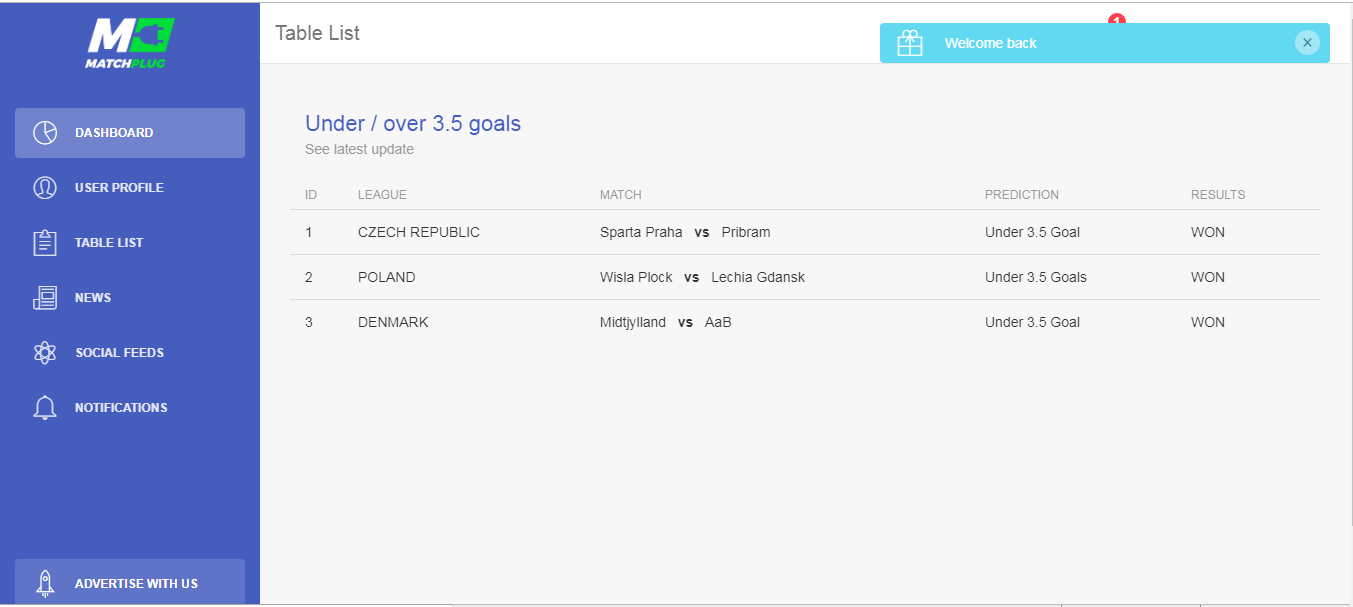1353x607 pixels.
Task: Click the User Profile person icon
Action: pos(45,188)
